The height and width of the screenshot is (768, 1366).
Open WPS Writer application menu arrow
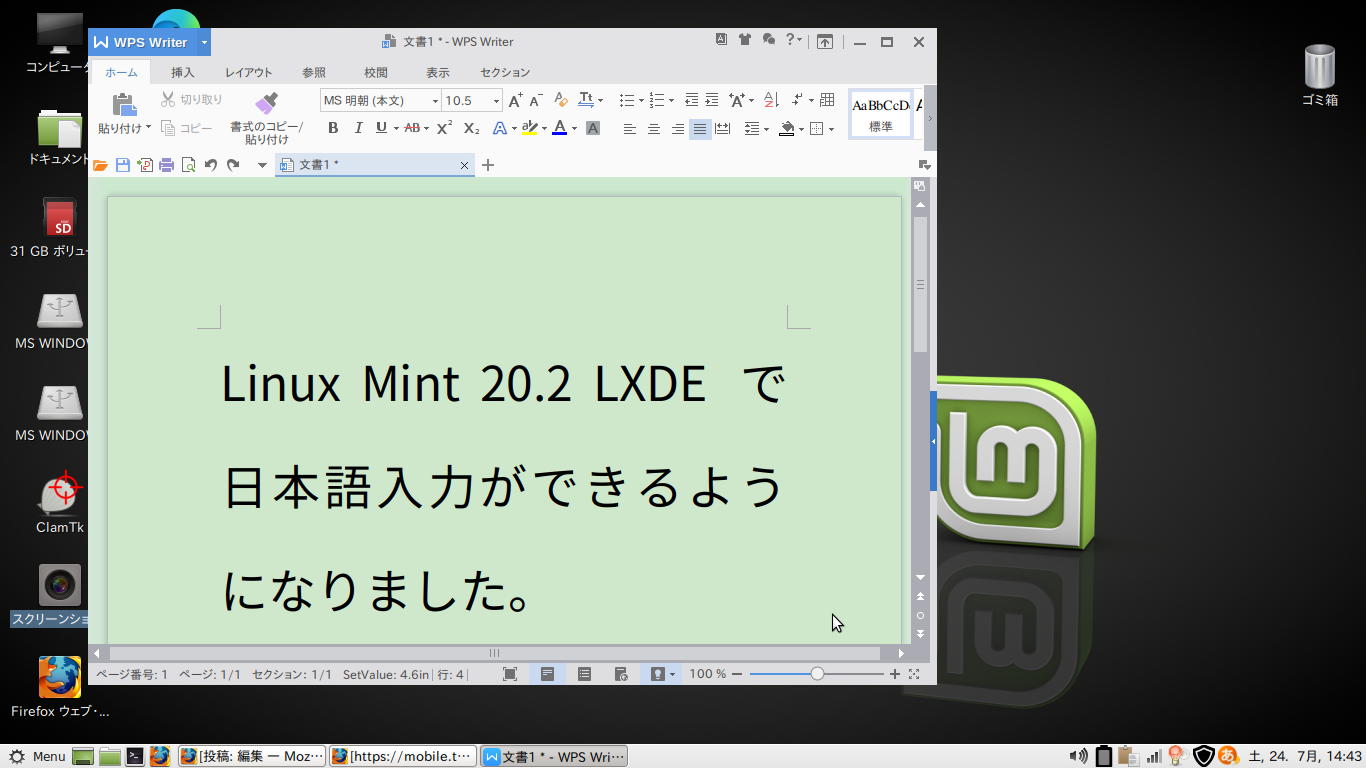tap(204, 42)
